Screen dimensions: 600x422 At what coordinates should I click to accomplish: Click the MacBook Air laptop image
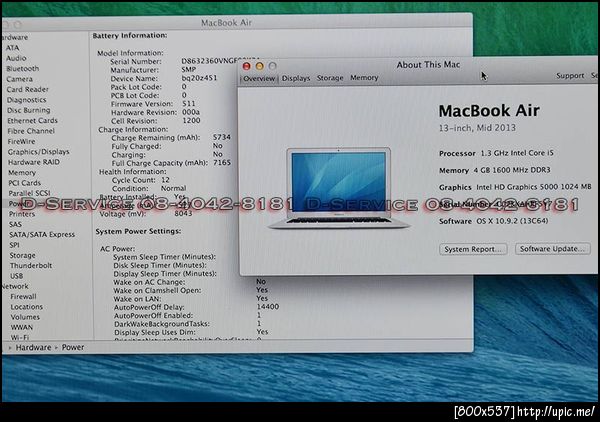339,187
